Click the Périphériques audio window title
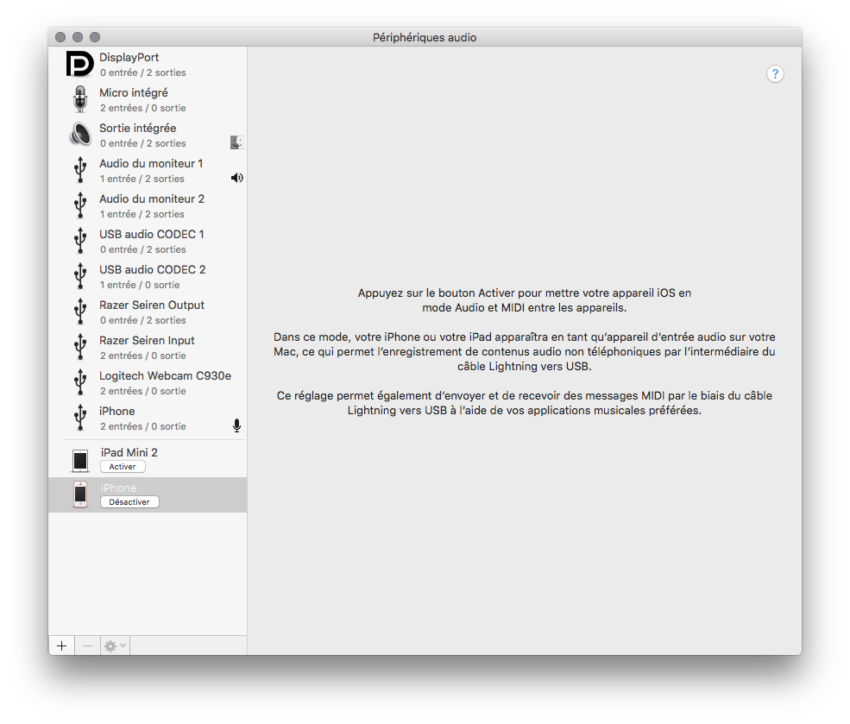 coord(424,37)
